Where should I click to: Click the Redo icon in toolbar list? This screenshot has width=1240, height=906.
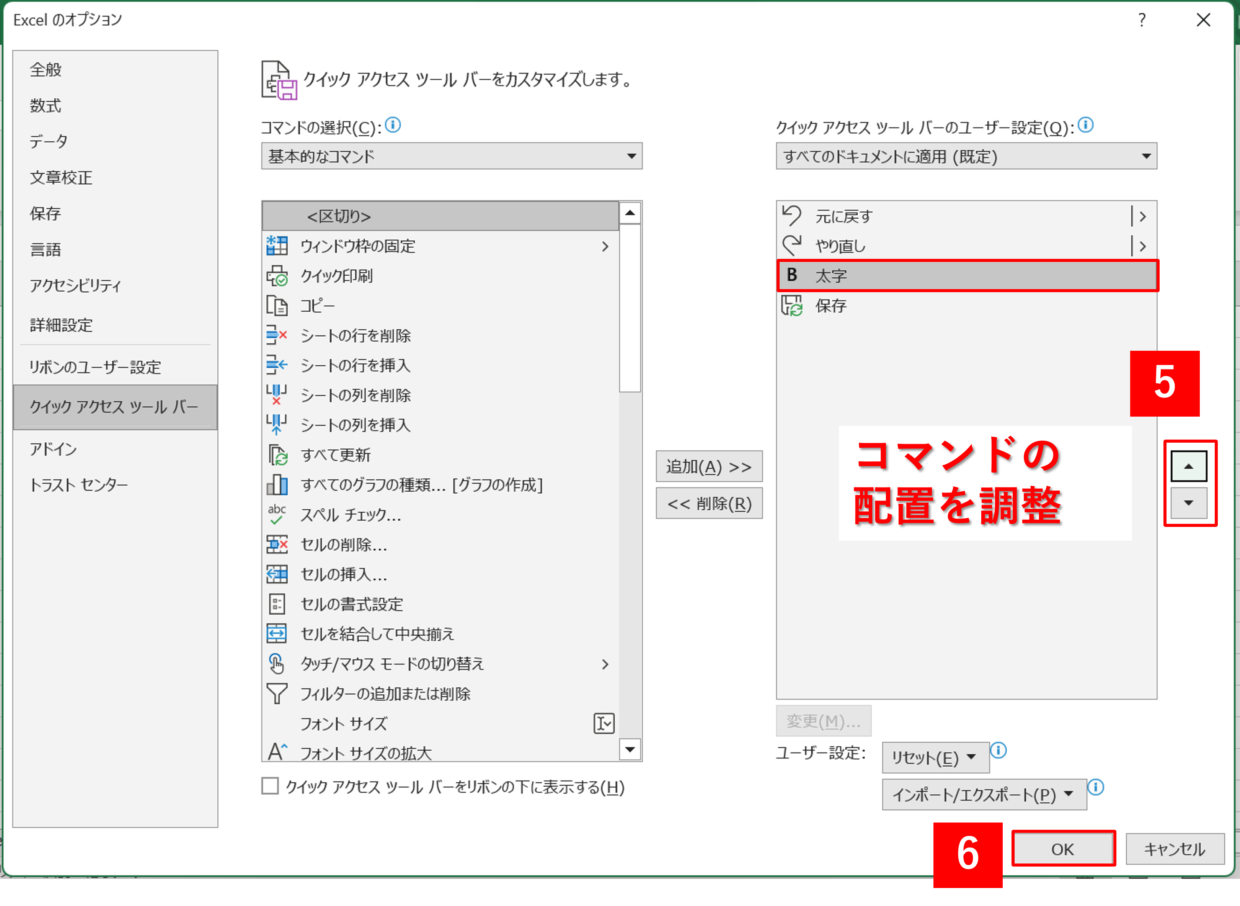coord(792,245)
